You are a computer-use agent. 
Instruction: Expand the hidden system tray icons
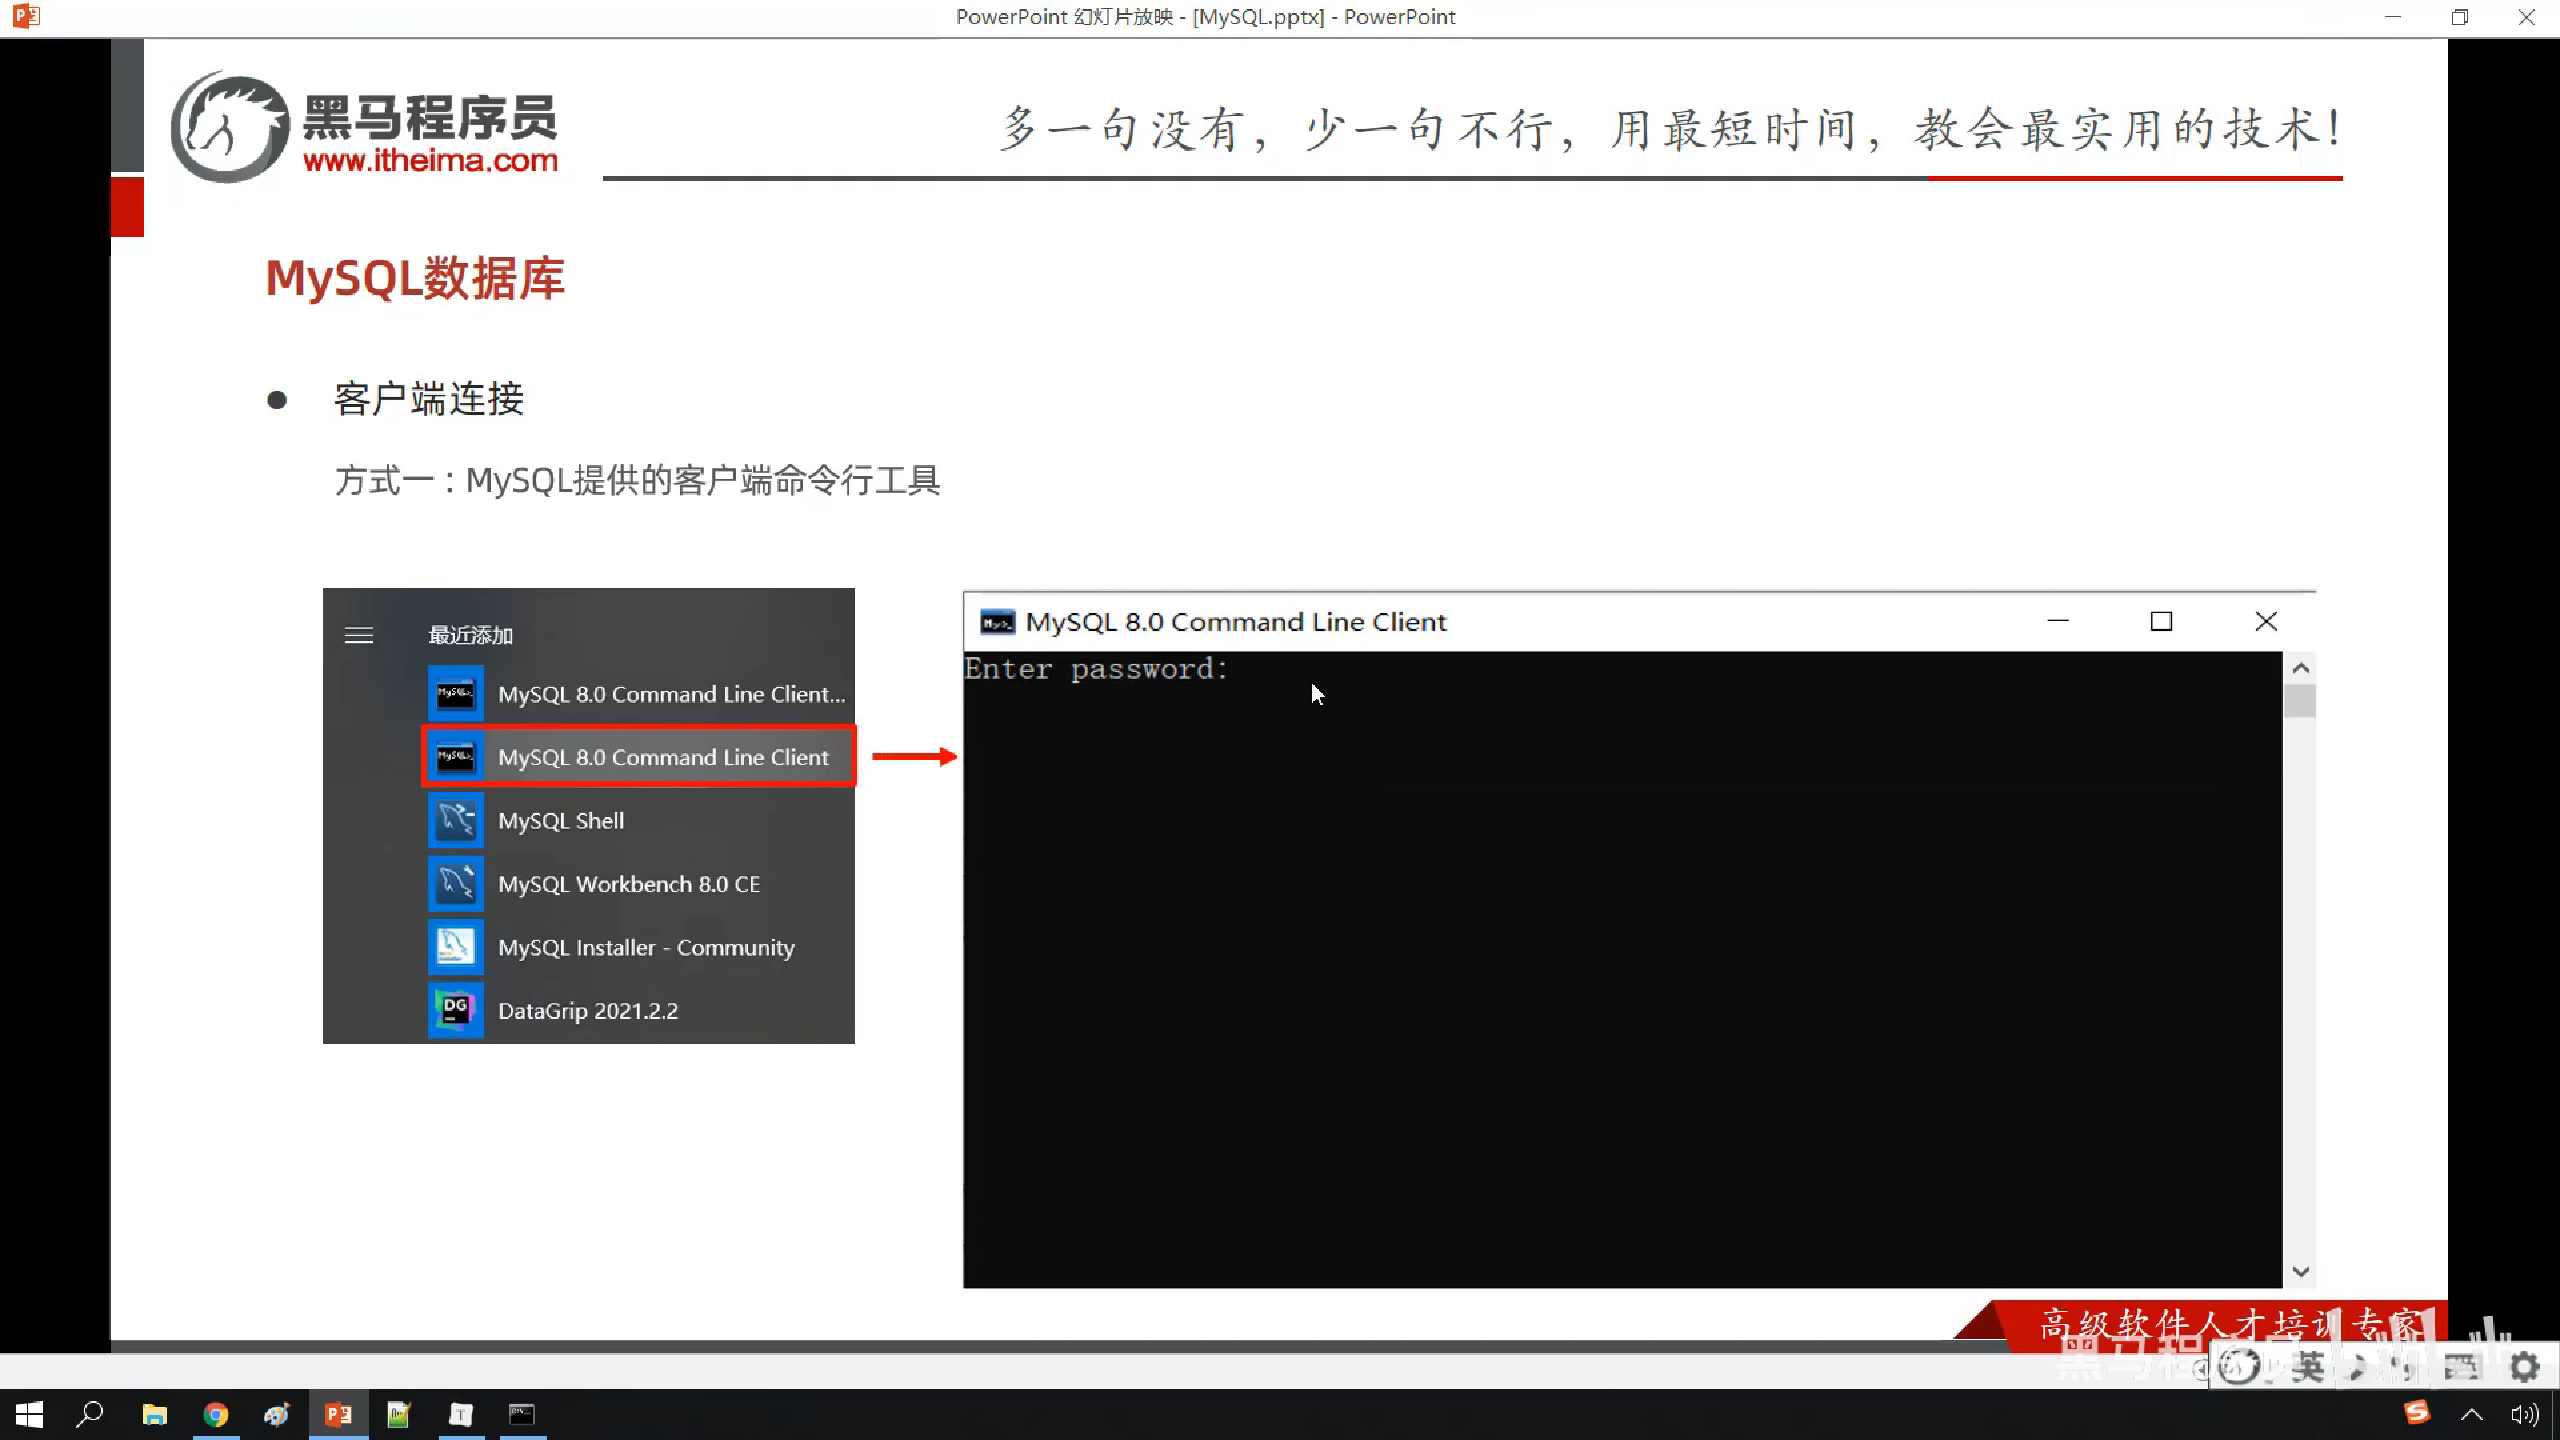point(2471,1414)
